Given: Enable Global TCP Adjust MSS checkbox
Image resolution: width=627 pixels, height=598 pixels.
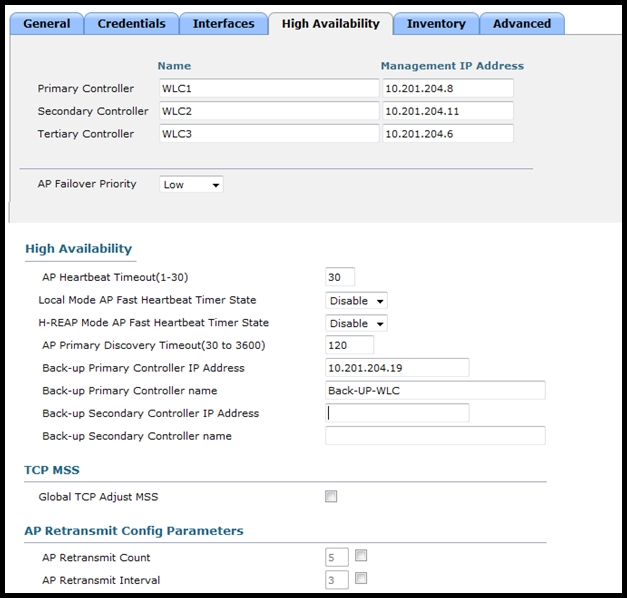Looking at the screenshot, I should [331, 496].
